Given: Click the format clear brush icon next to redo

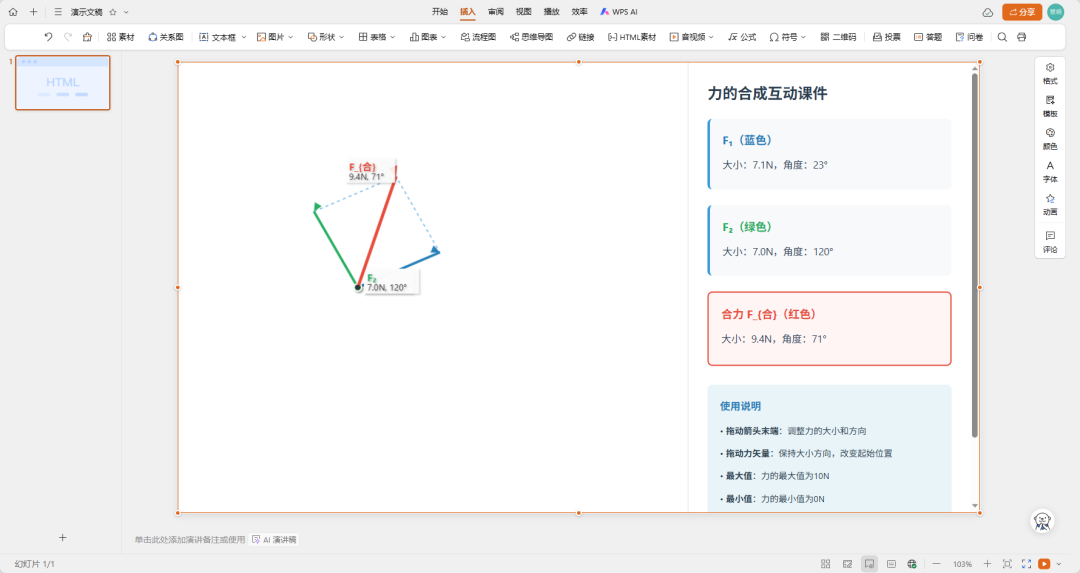Looking at the screenshot, I should [87, 37].
